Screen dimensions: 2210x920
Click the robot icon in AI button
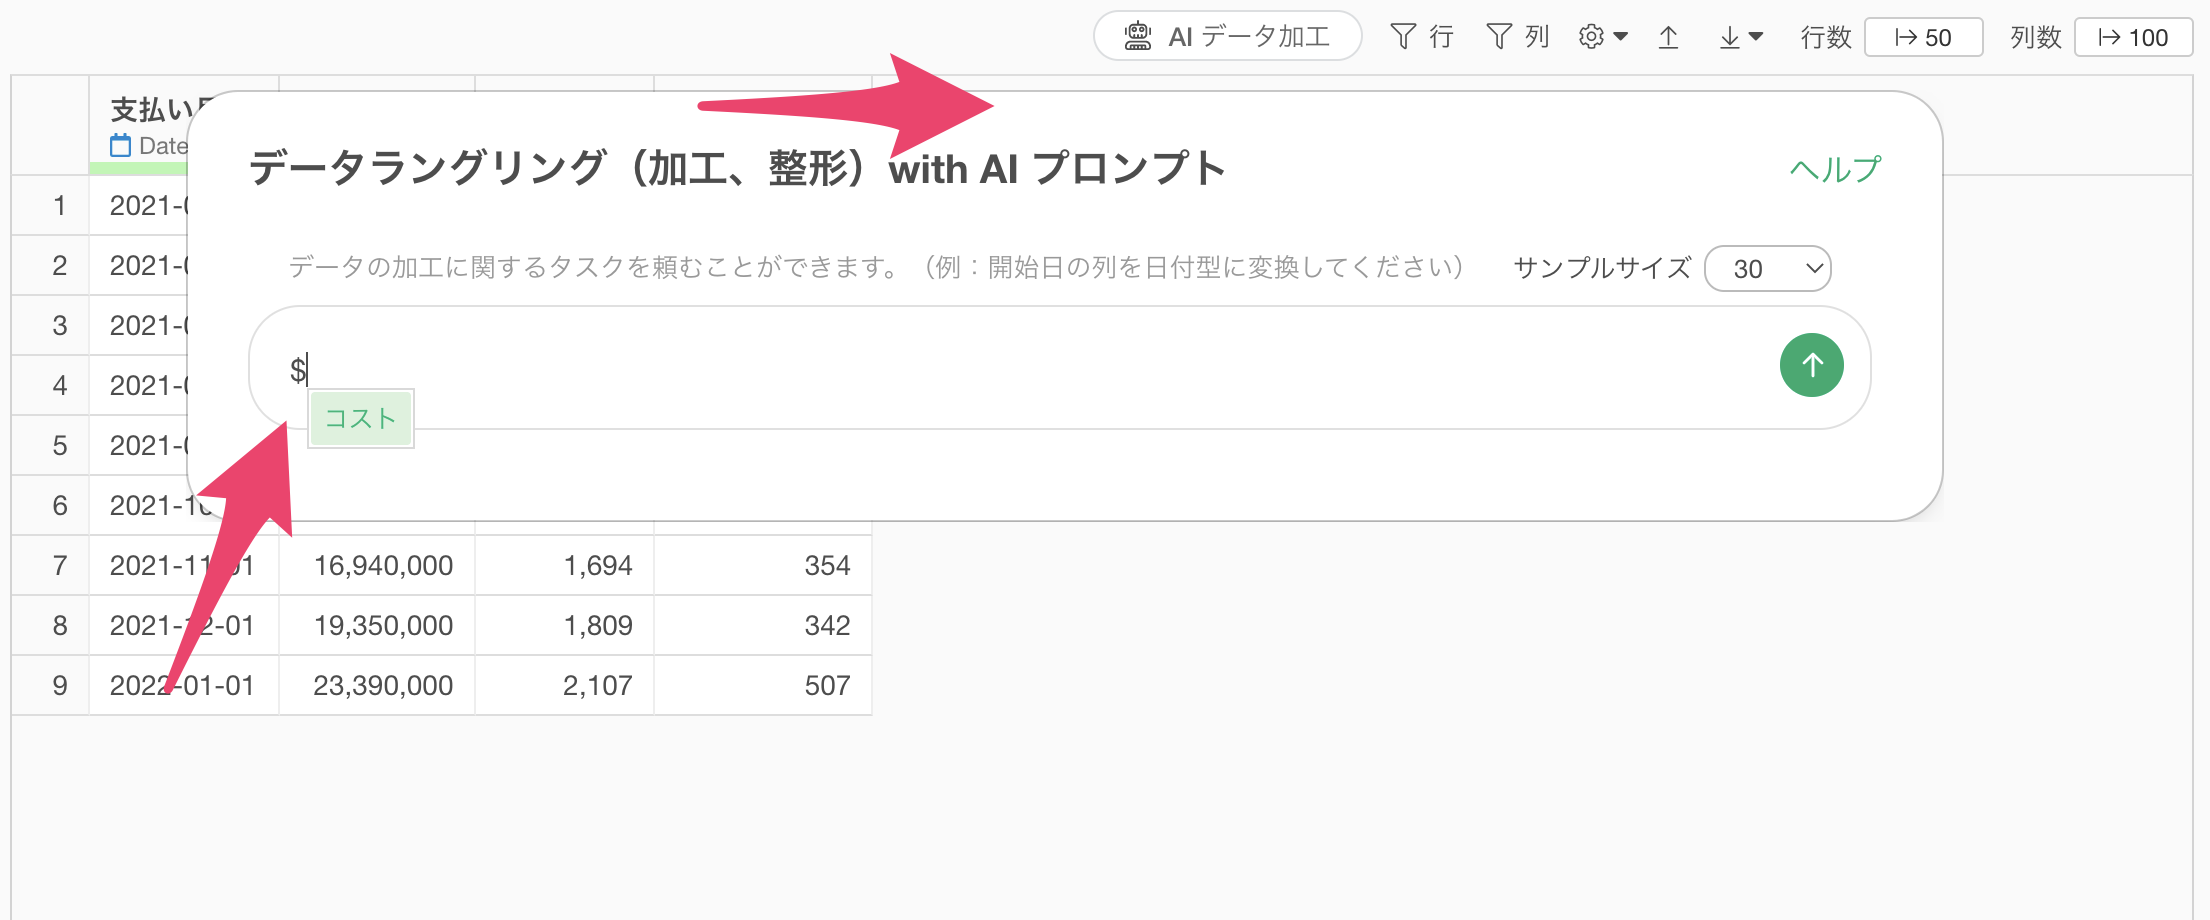pos(1138,37)
